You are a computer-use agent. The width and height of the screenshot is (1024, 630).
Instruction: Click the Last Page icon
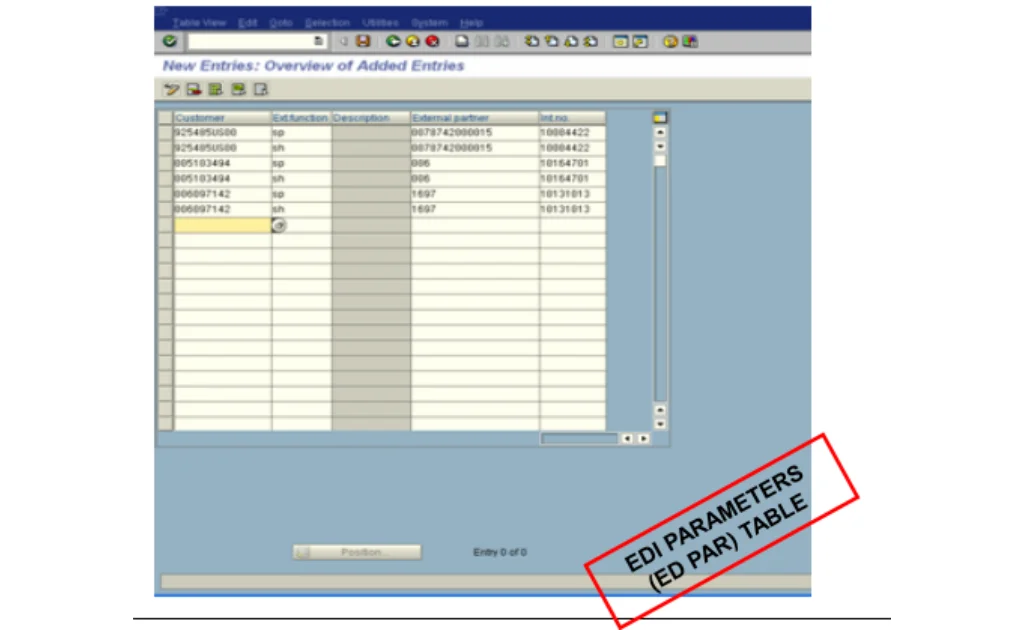pos(591,41)
